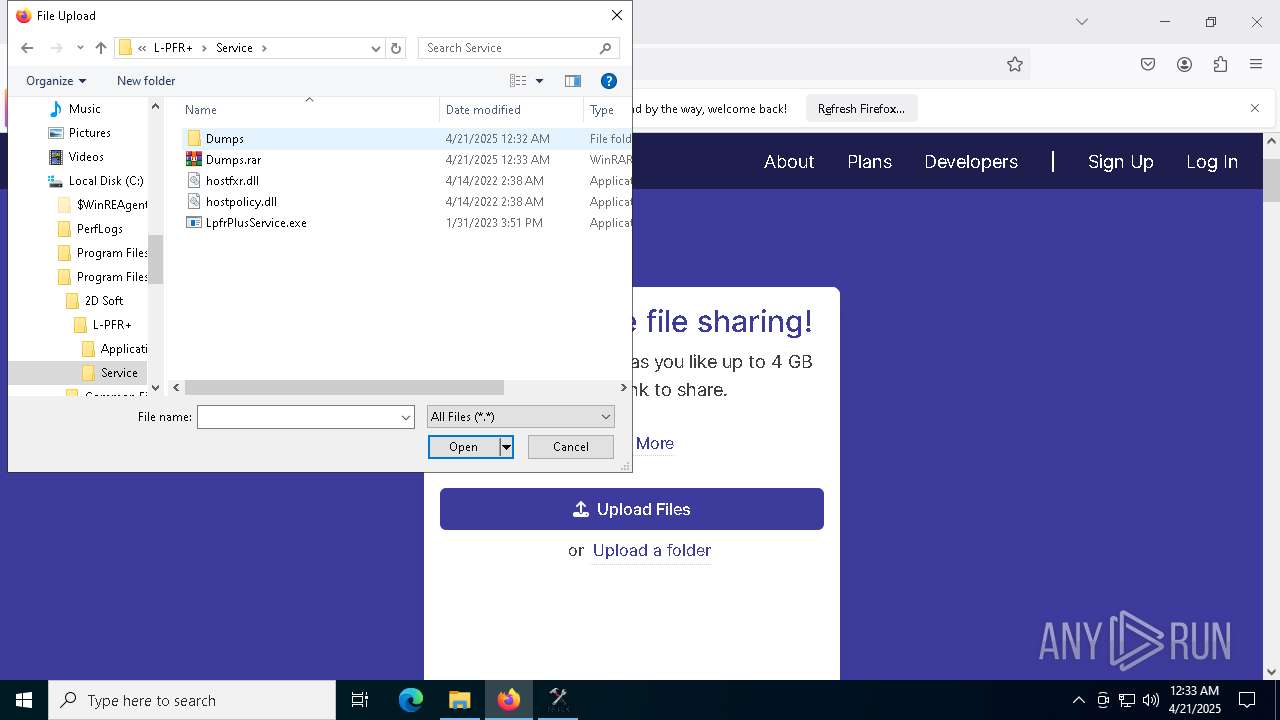Viewport: 1280px width, 720px height.
Task: Select LpfrPlusService.exe file
Action: click(x=256, y=223)
